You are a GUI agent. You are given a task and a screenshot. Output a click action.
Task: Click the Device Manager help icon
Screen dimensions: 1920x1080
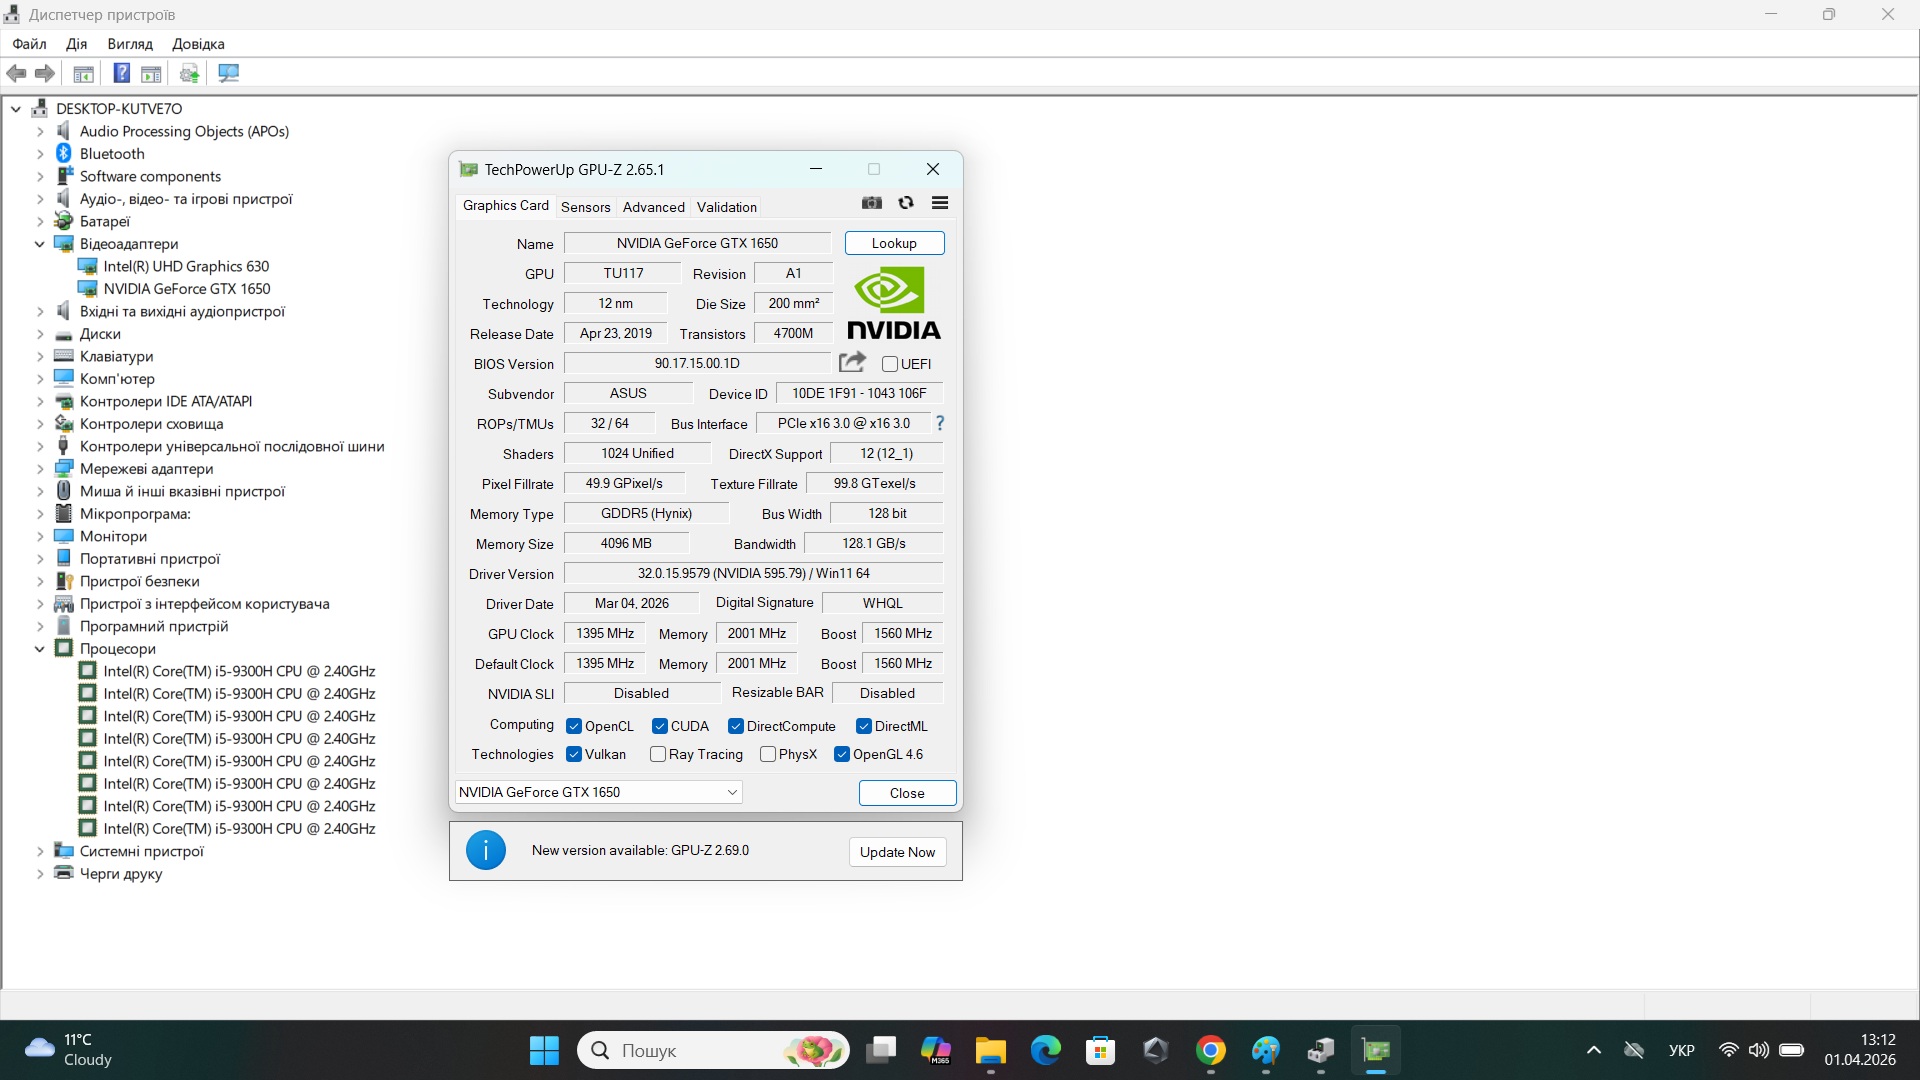(x=121, y=73)
